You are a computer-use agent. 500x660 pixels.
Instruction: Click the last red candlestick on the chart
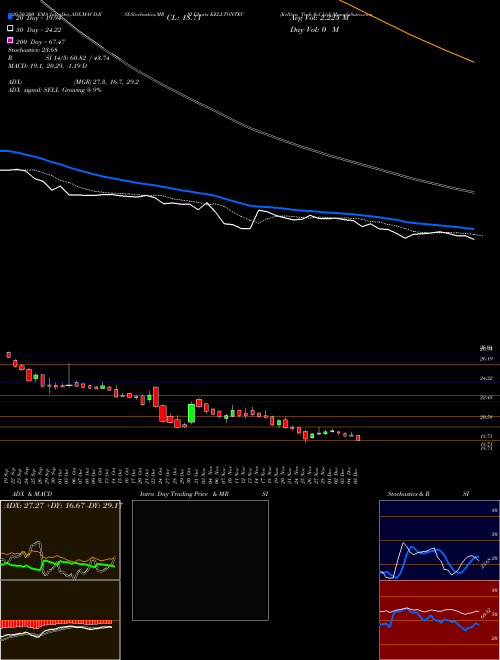coord(358,438)
